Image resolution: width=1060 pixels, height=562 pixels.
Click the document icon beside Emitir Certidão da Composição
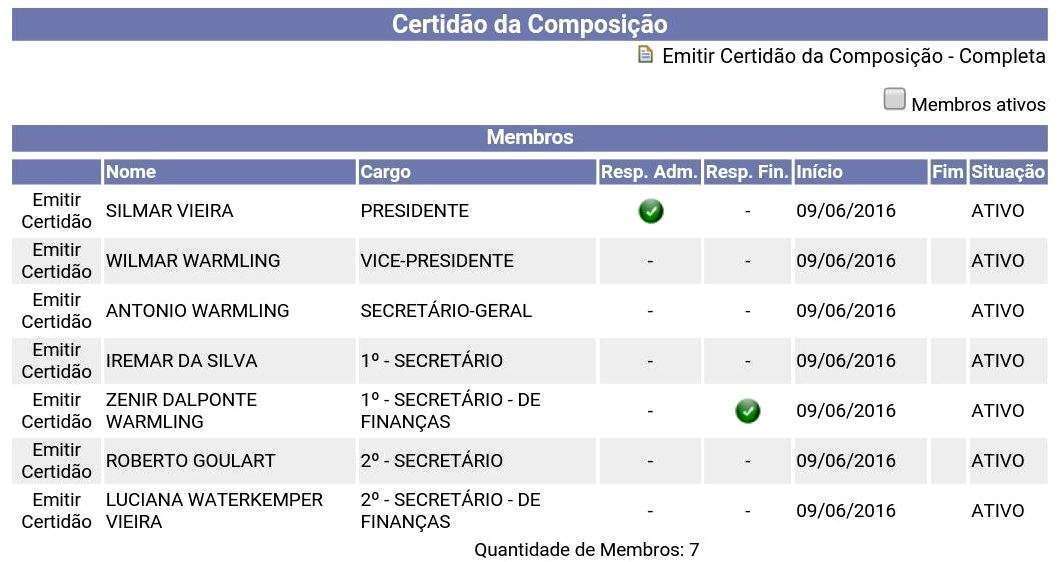646,54
